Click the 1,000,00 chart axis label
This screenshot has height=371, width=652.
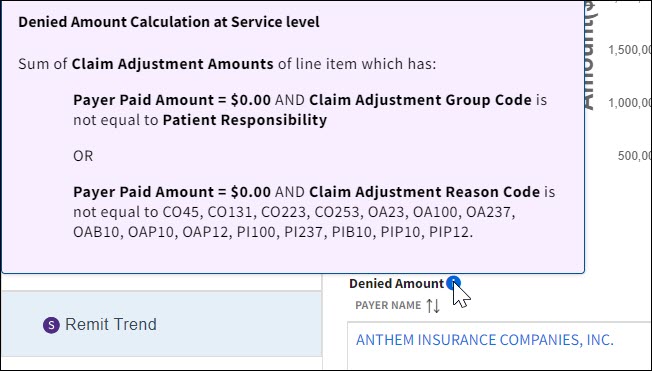(630, 103)
